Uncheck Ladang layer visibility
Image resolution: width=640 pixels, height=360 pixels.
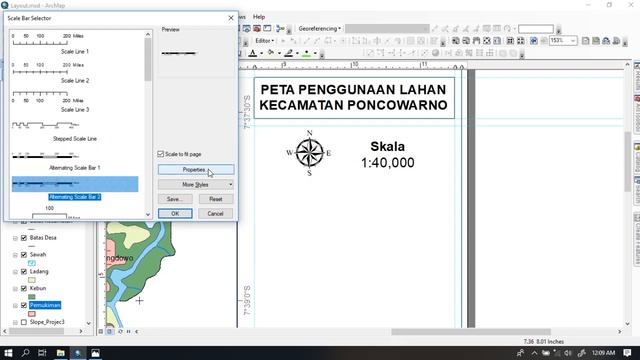(x=24, y=271)
